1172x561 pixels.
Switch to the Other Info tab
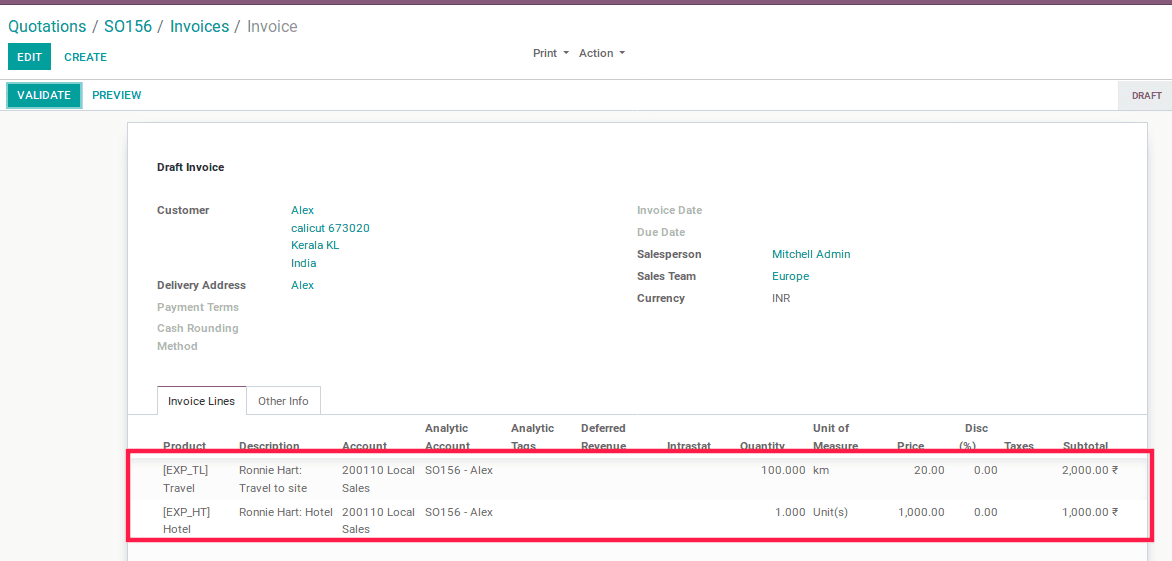[283, 400]
